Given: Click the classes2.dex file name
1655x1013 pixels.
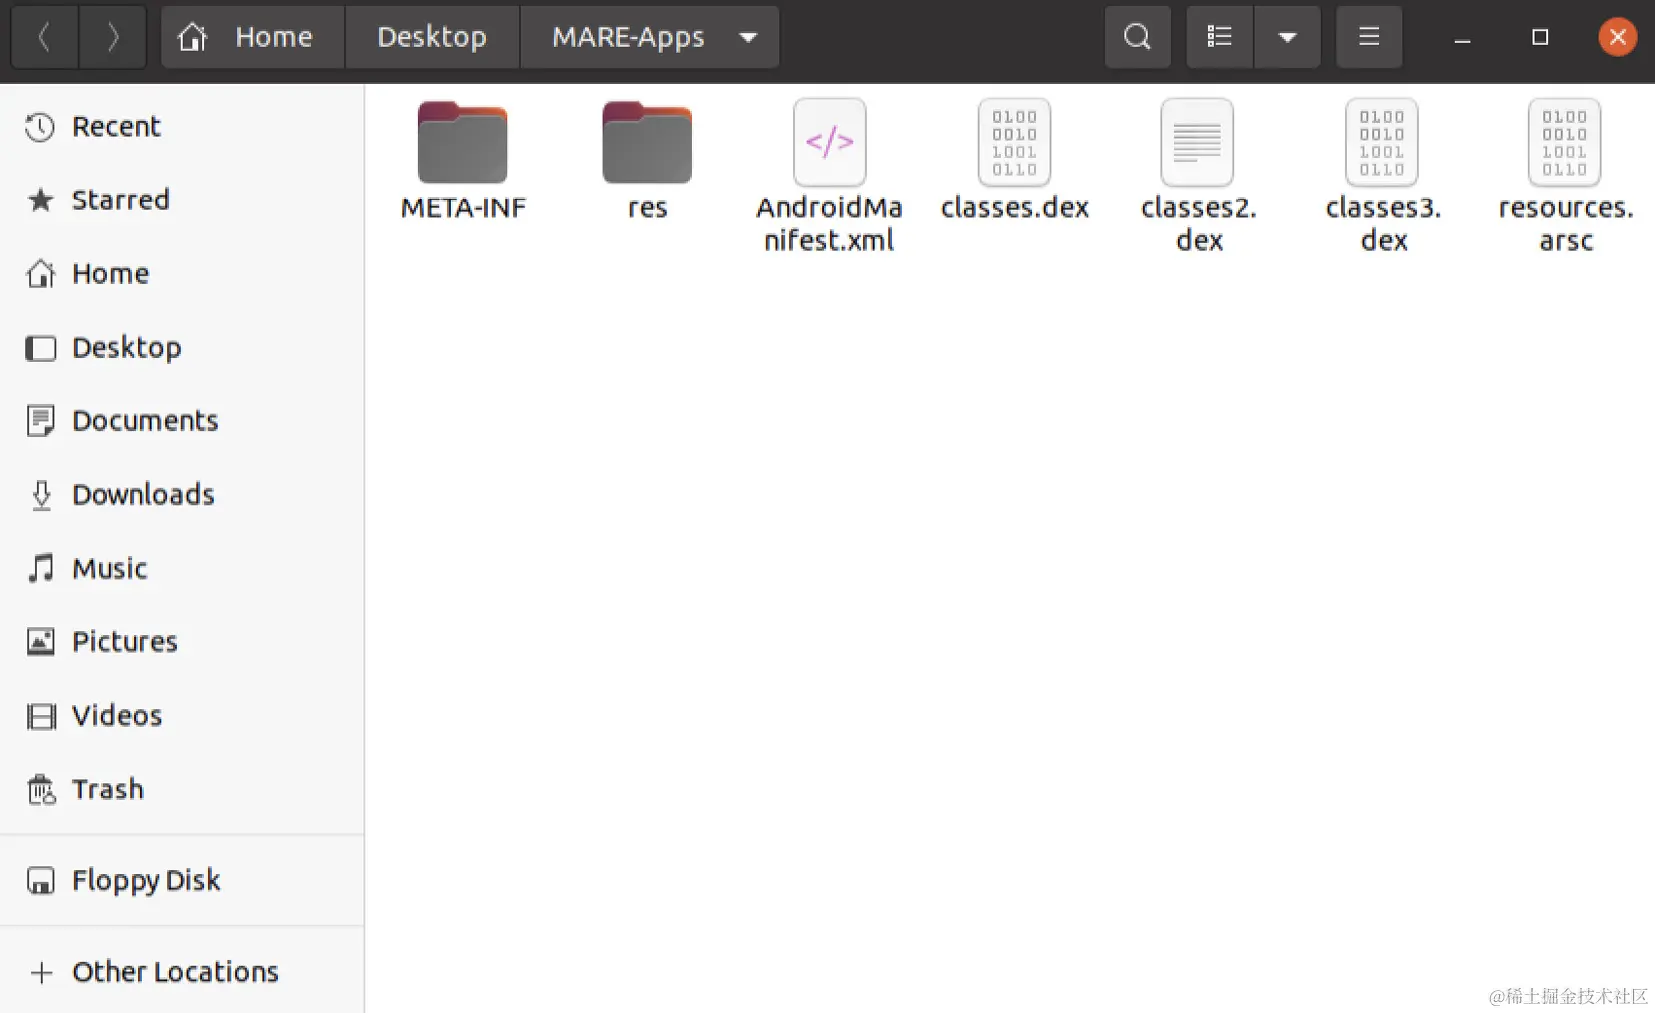Looking at the screenshot, I should pos(1199,224).
